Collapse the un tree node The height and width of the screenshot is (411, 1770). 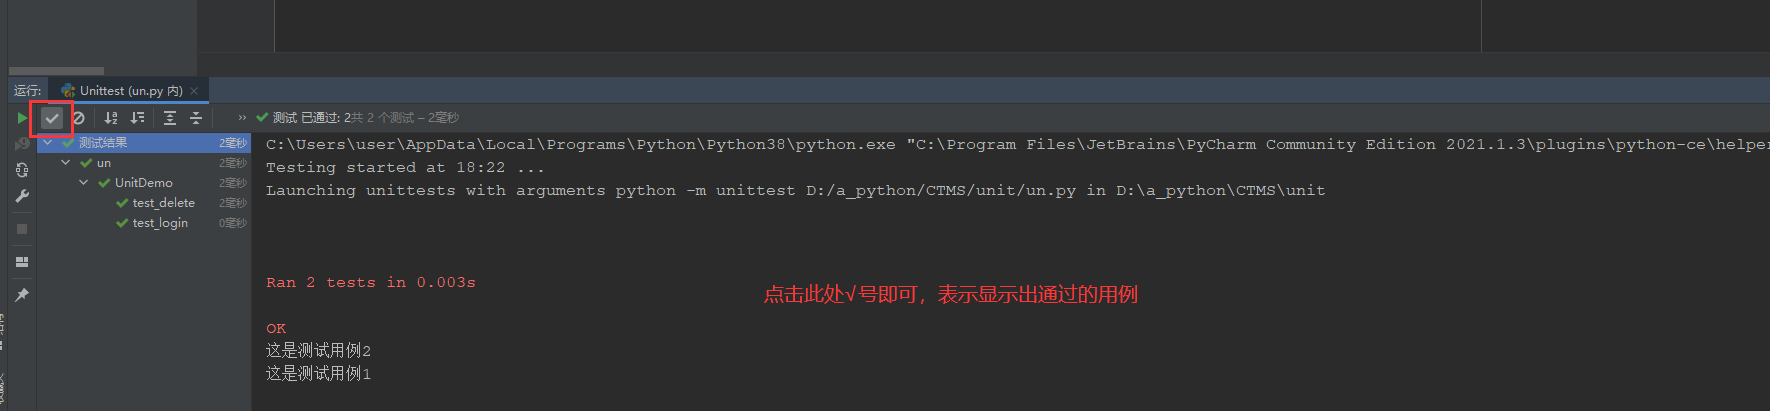(x=66, y=163)
